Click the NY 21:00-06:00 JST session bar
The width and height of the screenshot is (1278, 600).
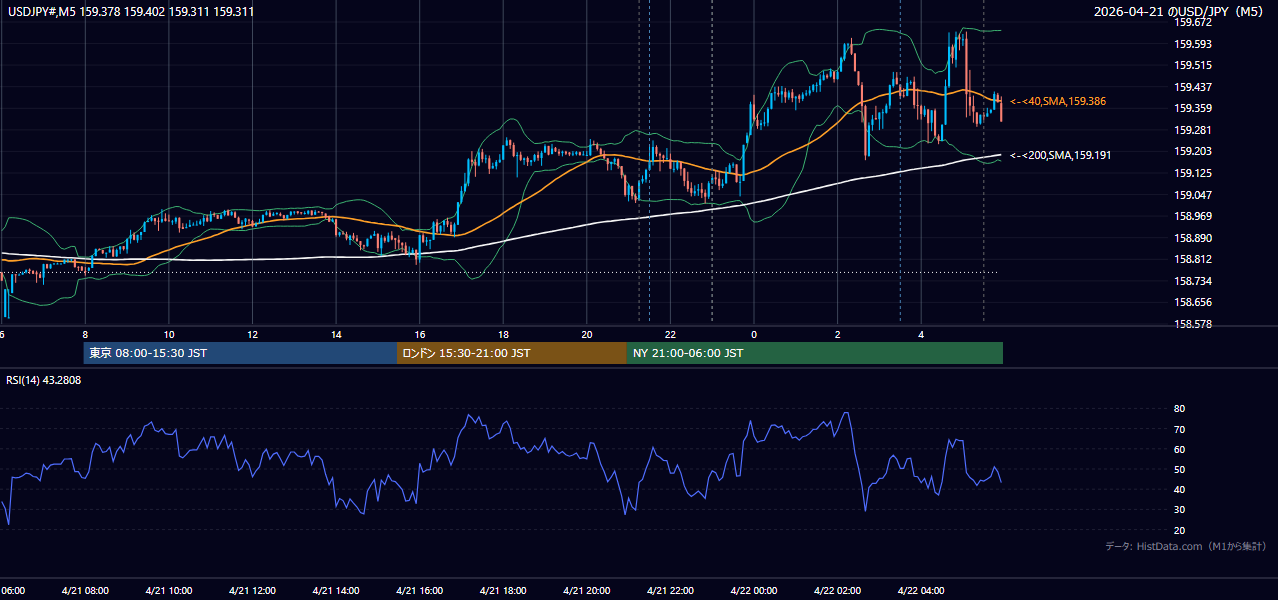click(x=815, y=353)
